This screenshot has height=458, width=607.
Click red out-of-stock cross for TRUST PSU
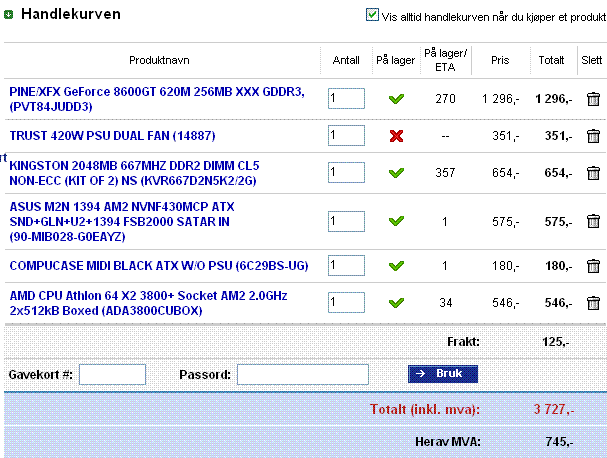[396, 136]
